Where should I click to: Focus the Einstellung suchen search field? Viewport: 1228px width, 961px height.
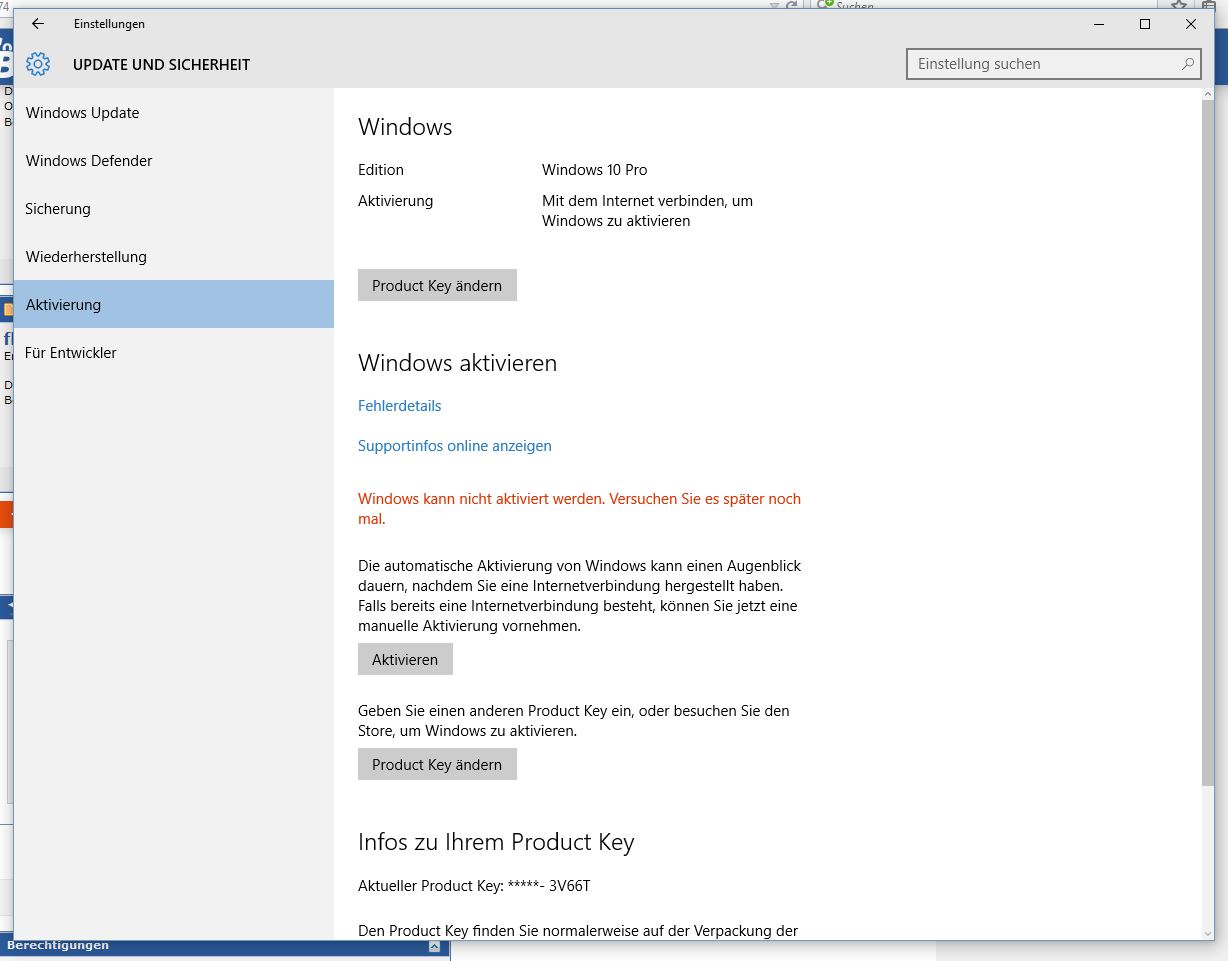(x=1054, y=64)
